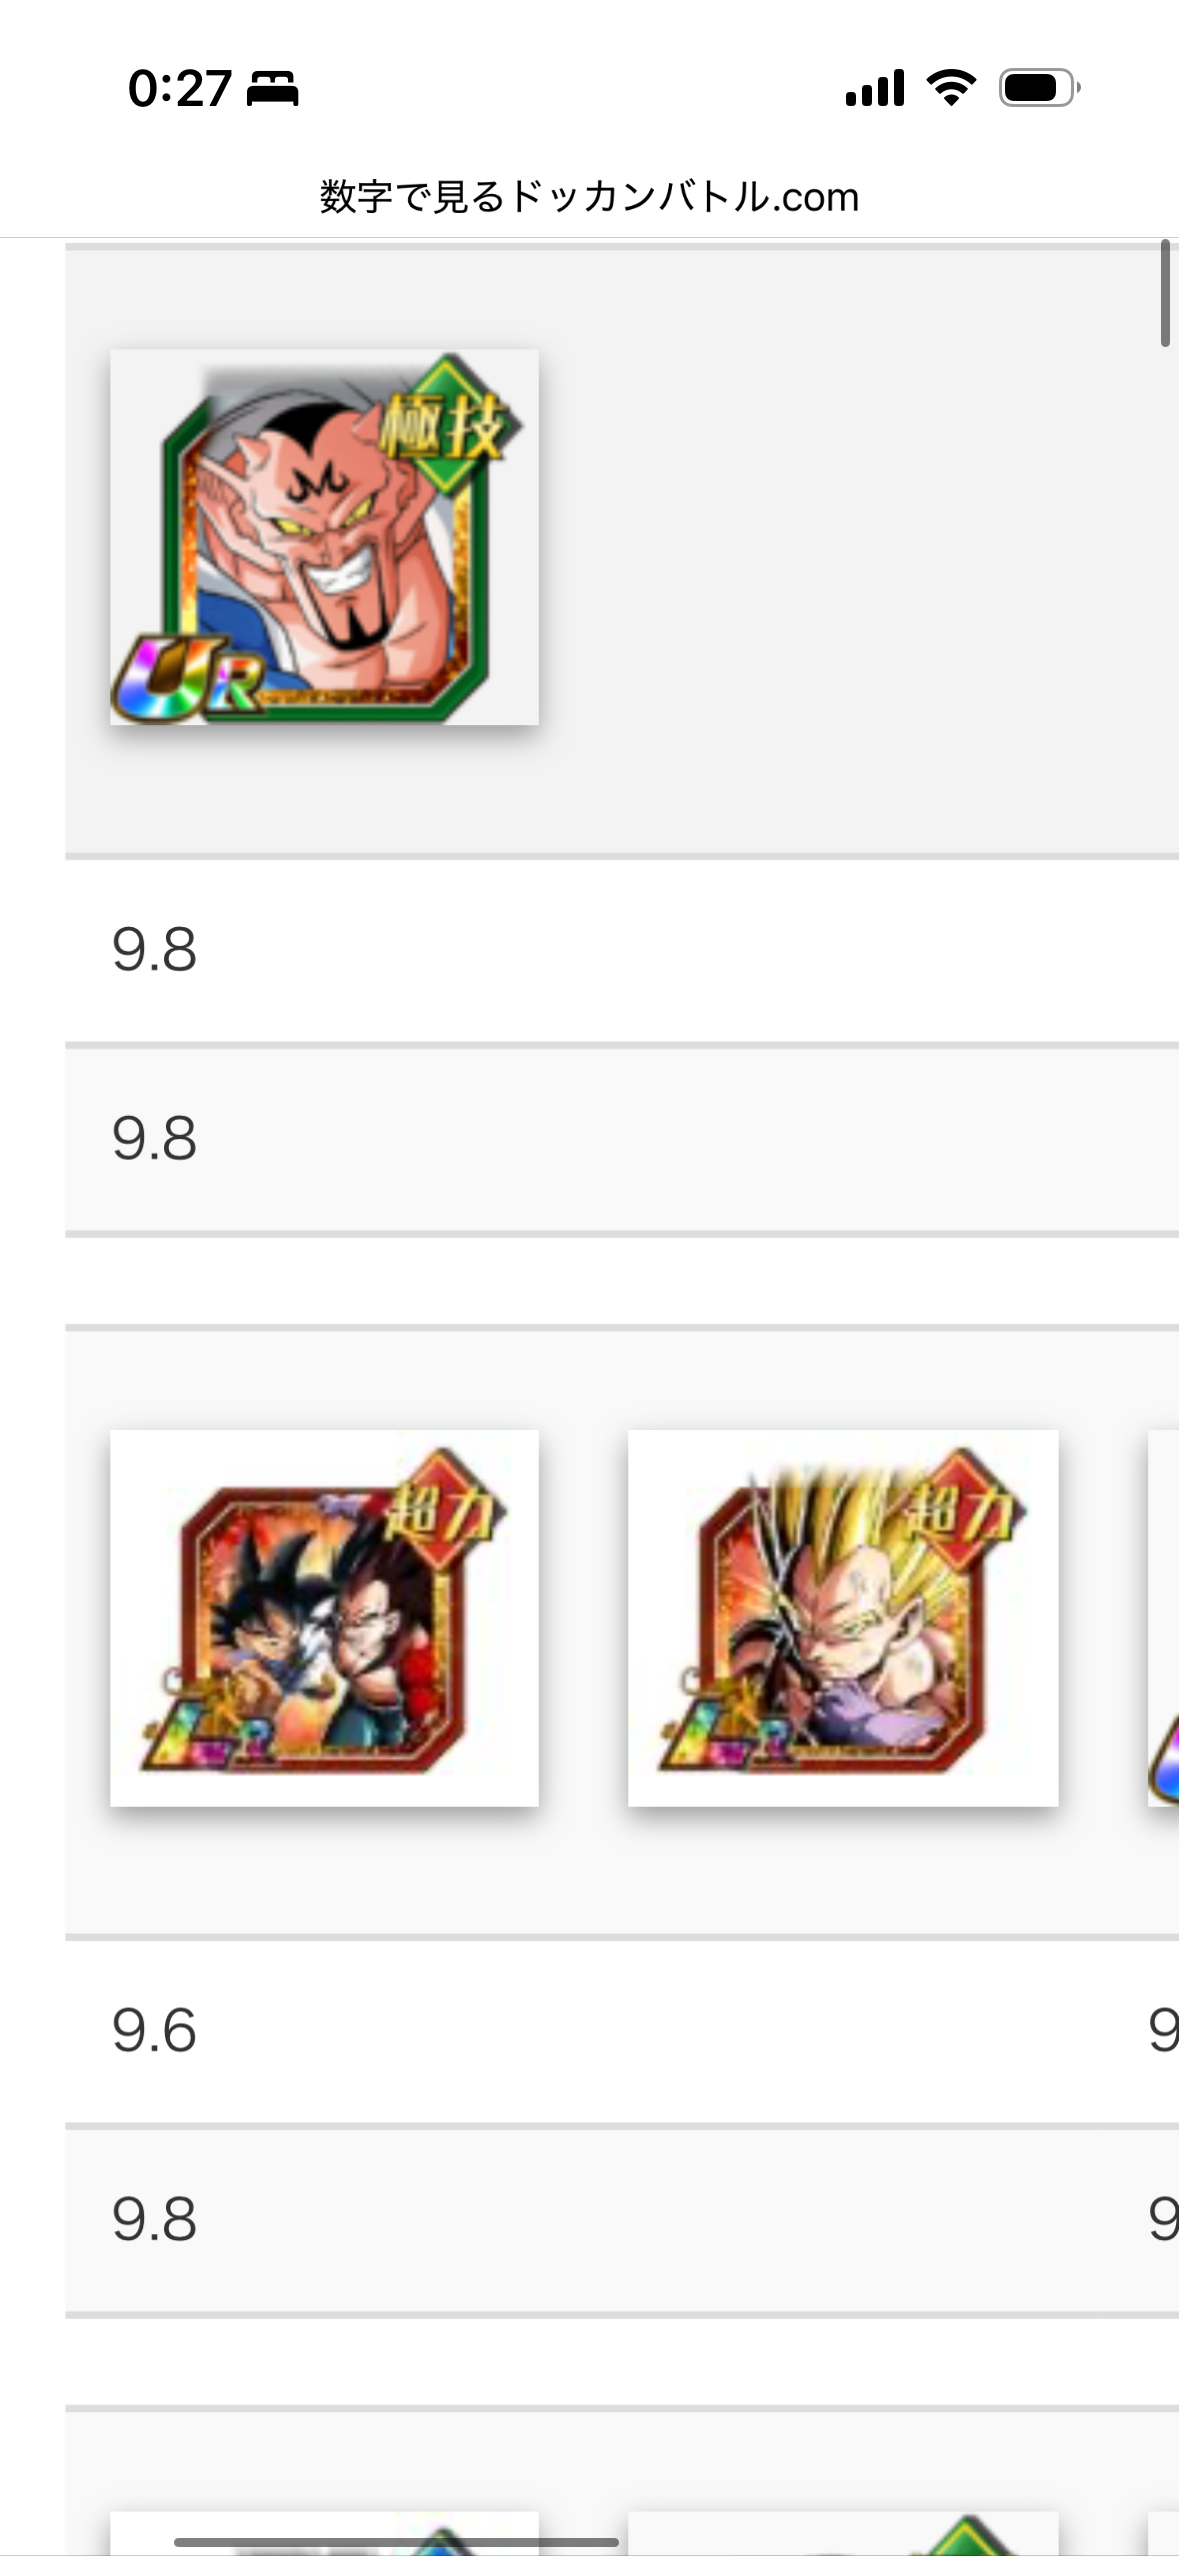Select the 9.6 score cell
Image resolution: width=1179 pixels, height=2556 pixels.
tap(154, 2029)
